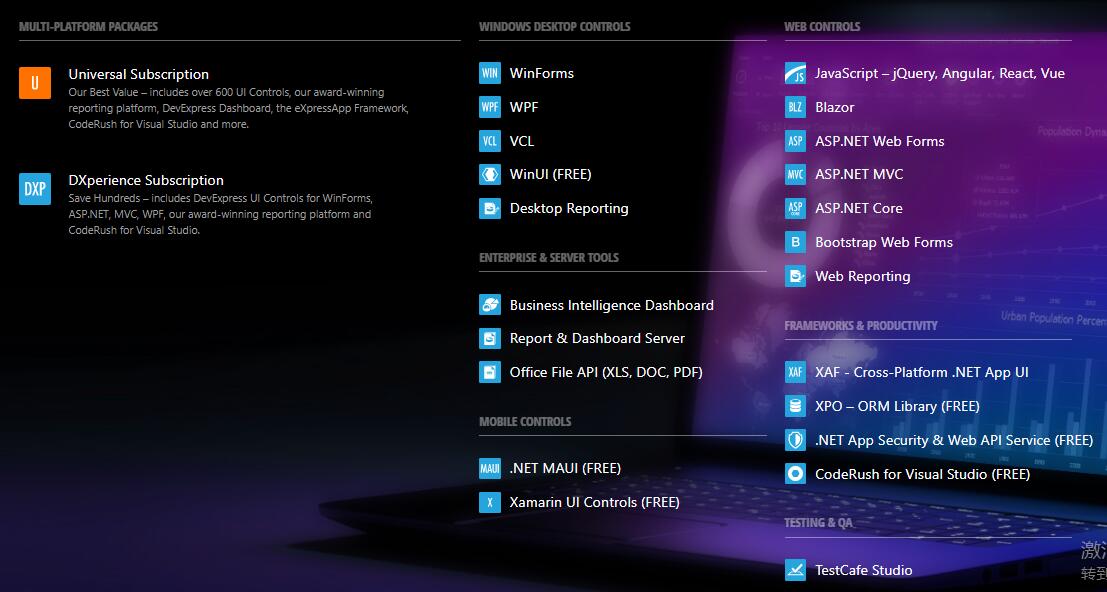
Task: Click the CodeRush circular icon
Action: 795,474
